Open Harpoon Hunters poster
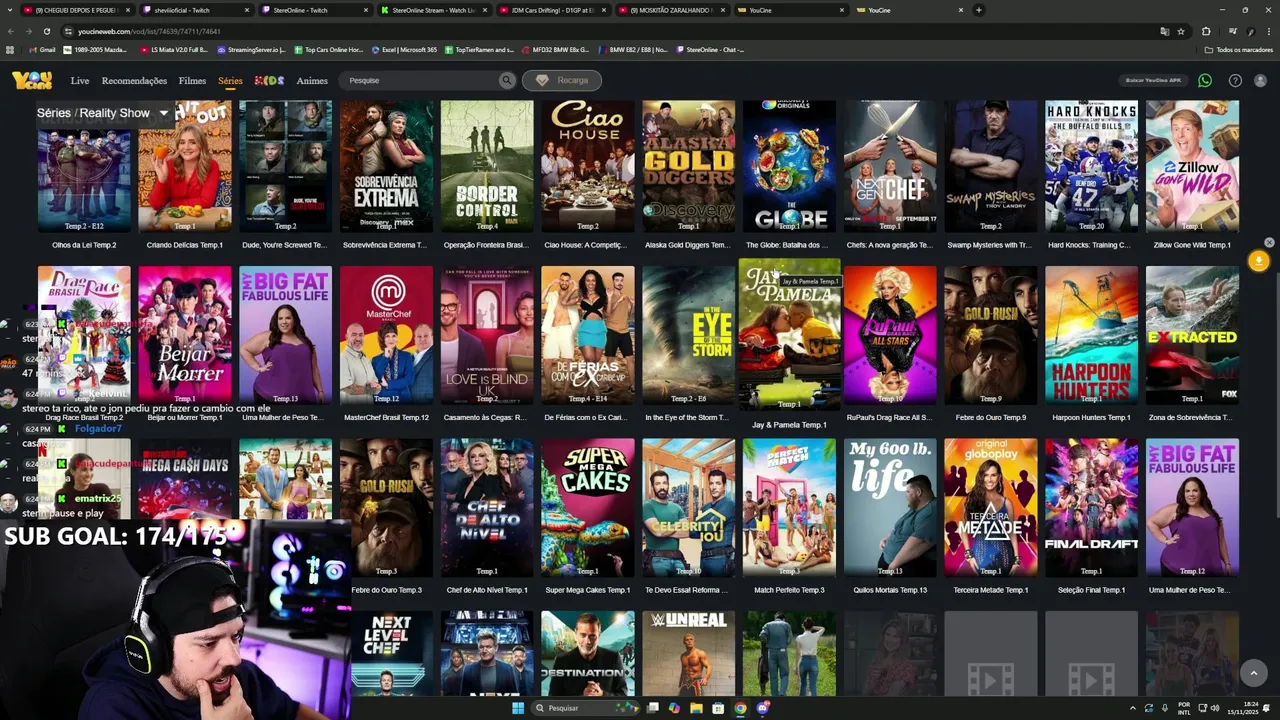The height and width of the screenshot is (720, 1280). pyautogui.click(x=1091, y=335)
